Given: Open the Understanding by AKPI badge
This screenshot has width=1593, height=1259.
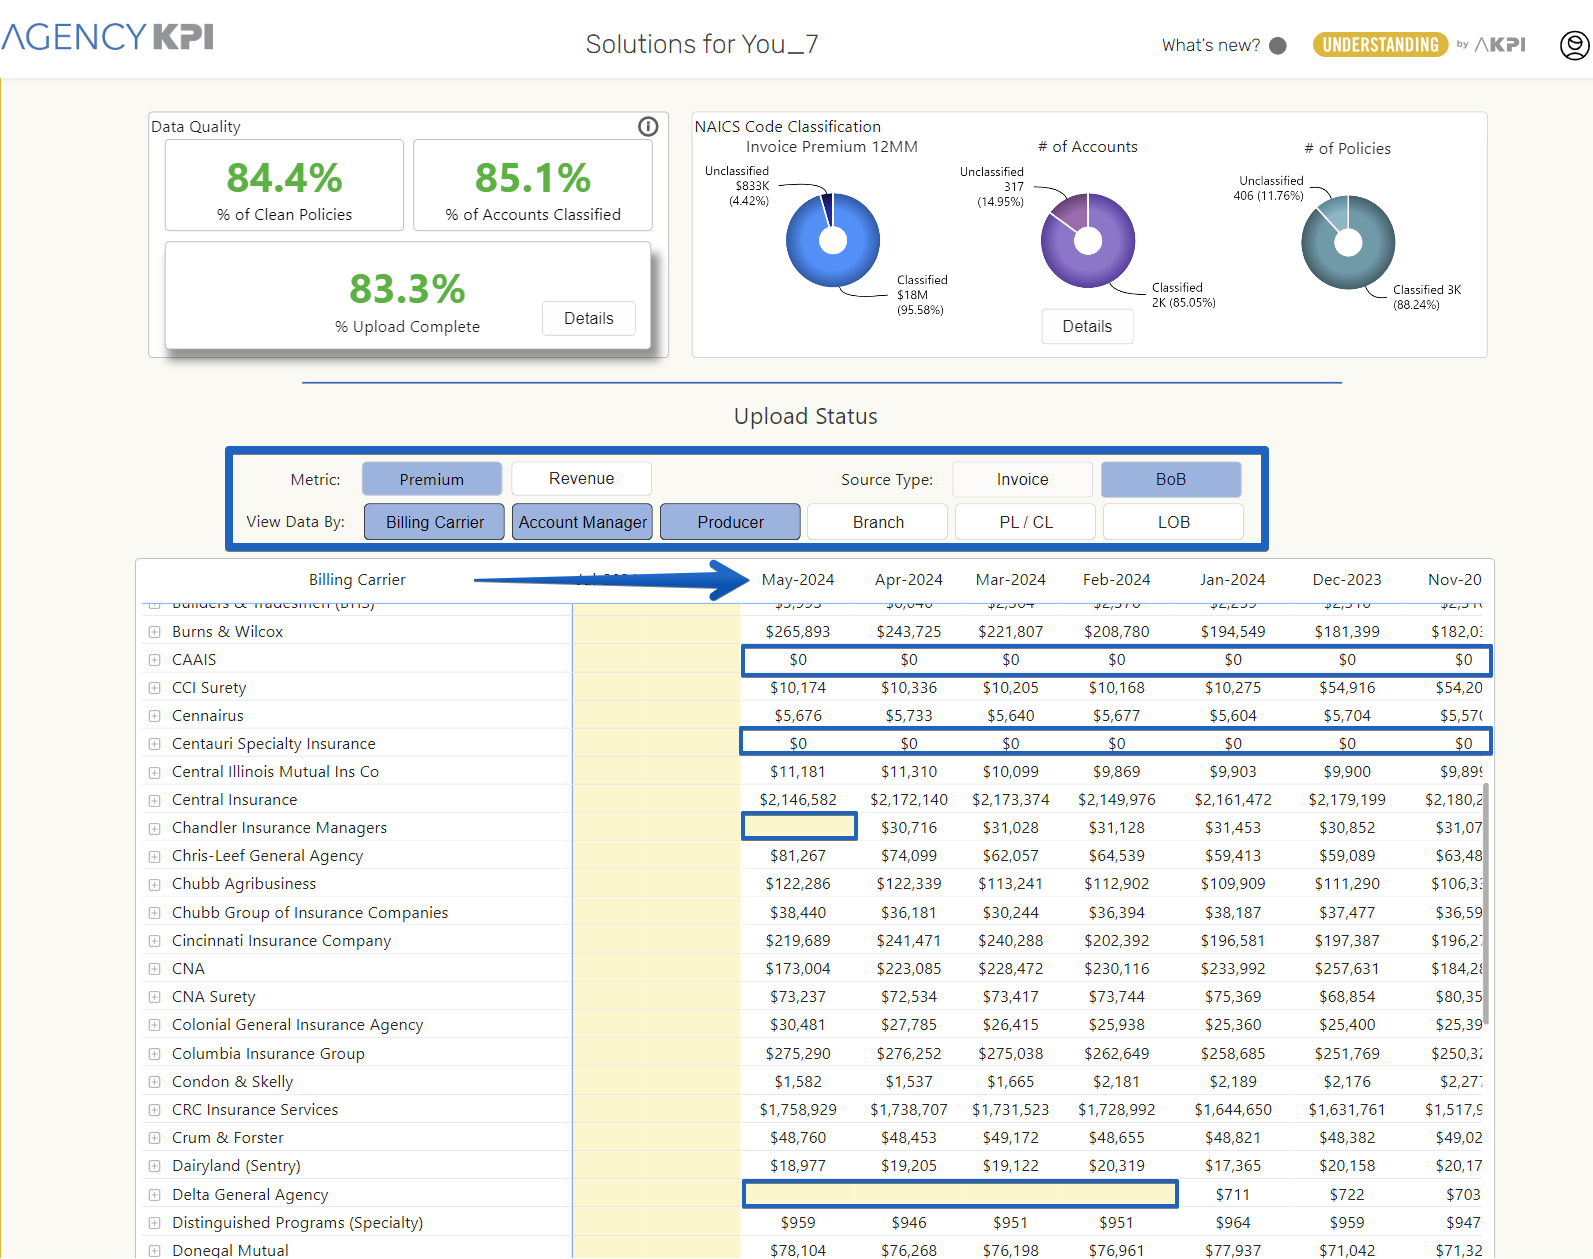Looking at the screenshot, I should [x=1380, y=45].
